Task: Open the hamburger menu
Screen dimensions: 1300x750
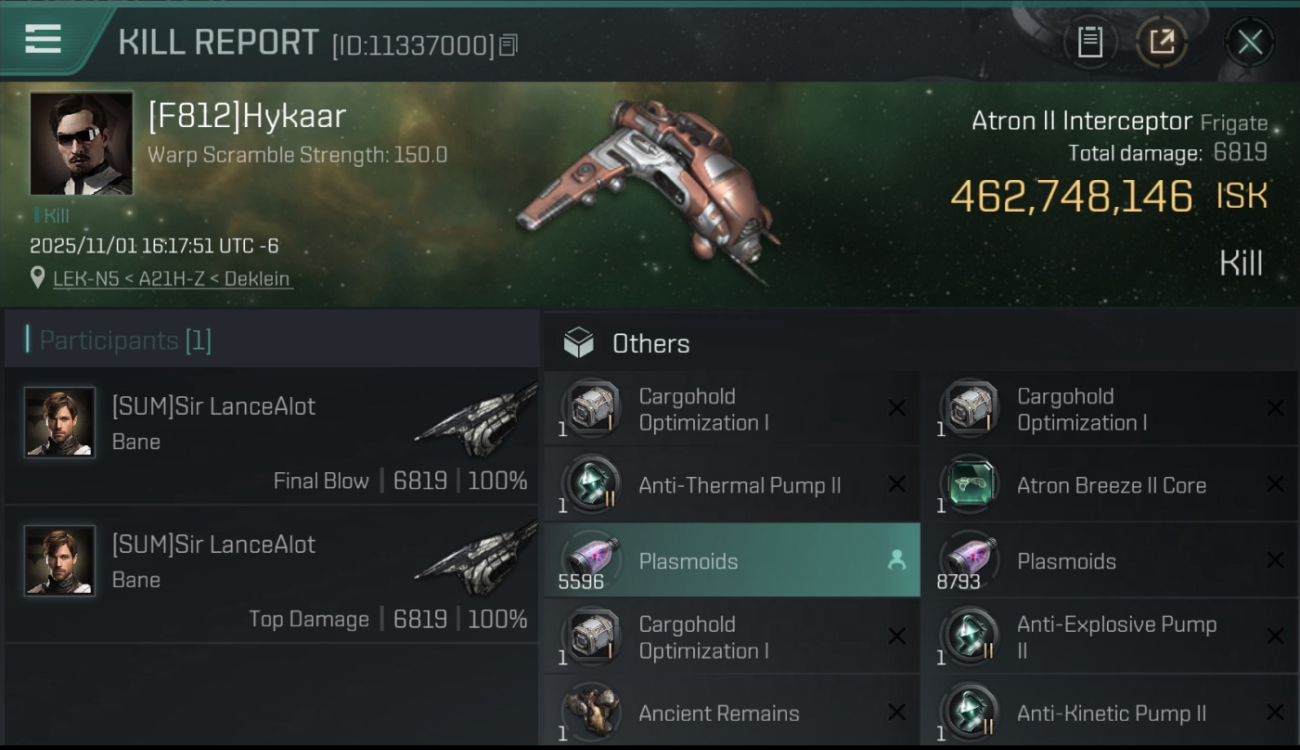Action: coord(43,39)
